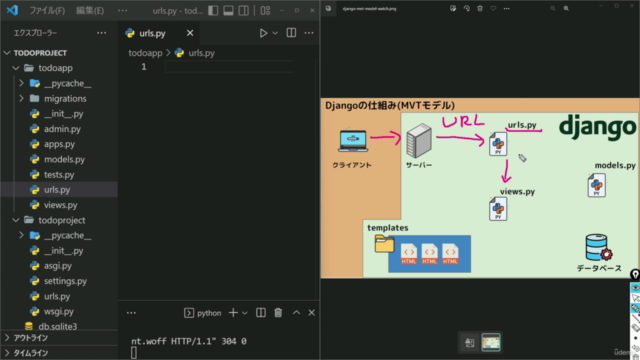
Task: Open wsgi.py in todoproject
Action: point(59,311)
